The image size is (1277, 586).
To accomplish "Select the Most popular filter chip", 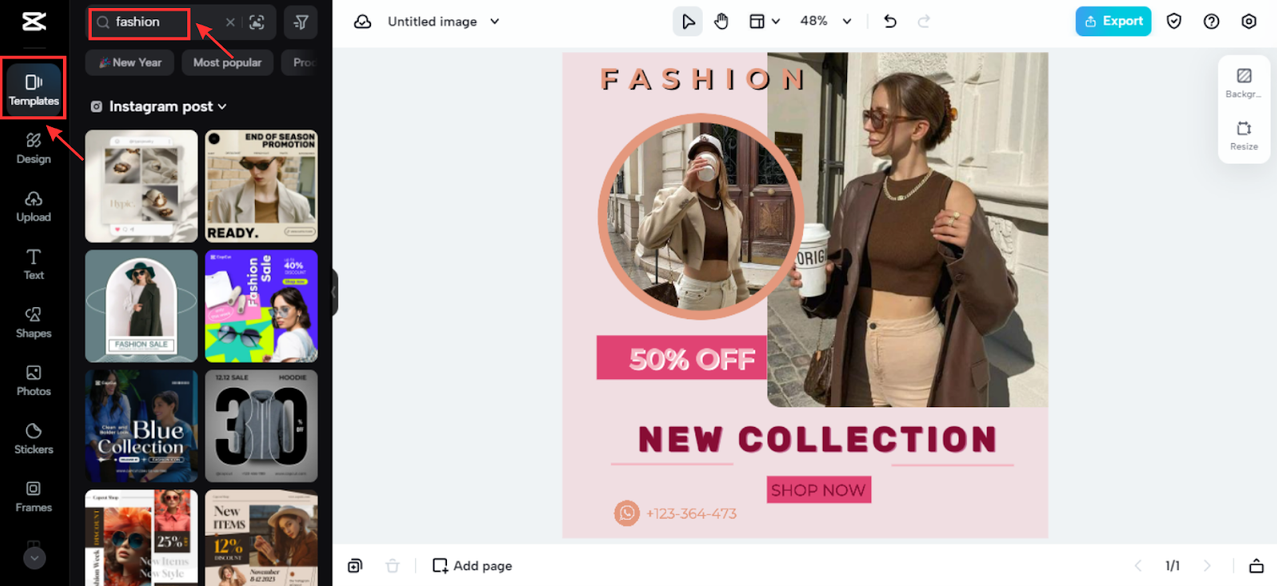I will (x=227, y=62).
